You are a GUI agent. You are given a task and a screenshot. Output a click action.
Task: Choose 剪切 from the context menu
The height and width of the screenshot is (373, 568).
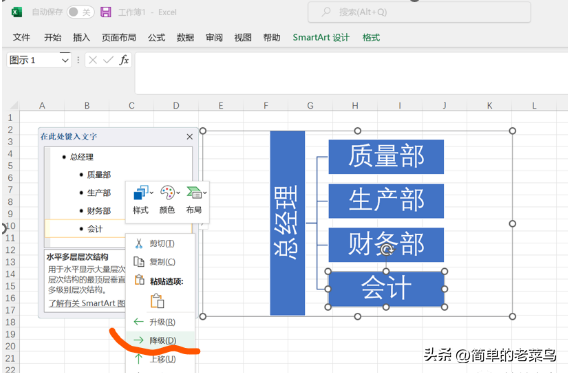pos(160,244)
